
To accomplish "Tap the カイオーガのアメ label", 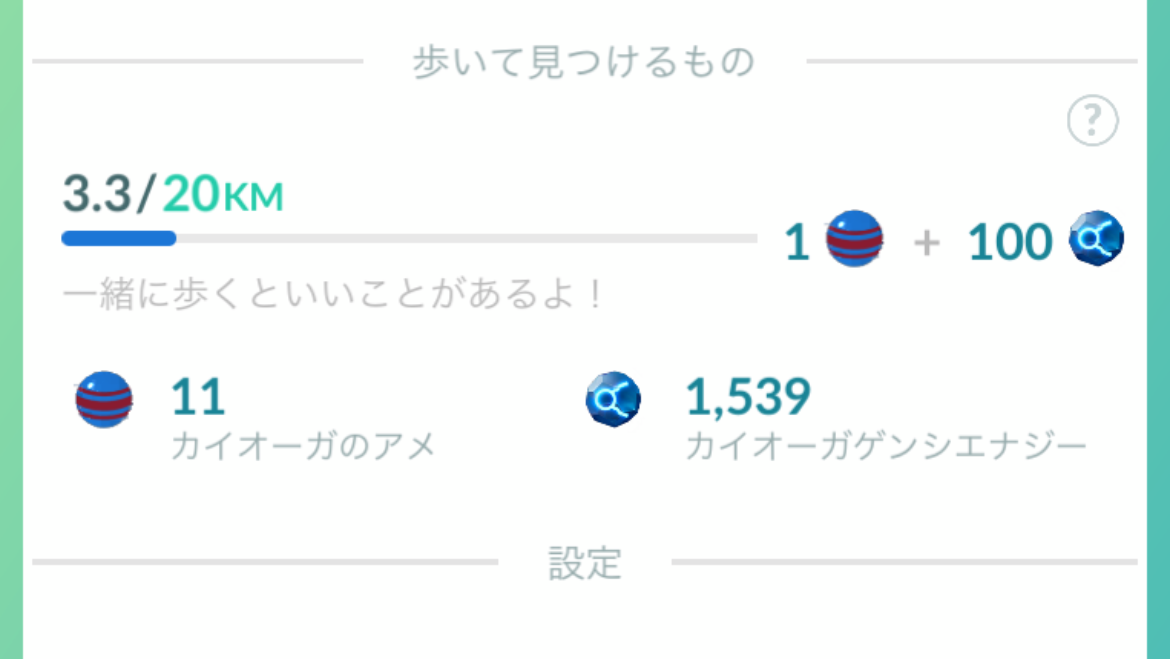I will pos(303,446).
